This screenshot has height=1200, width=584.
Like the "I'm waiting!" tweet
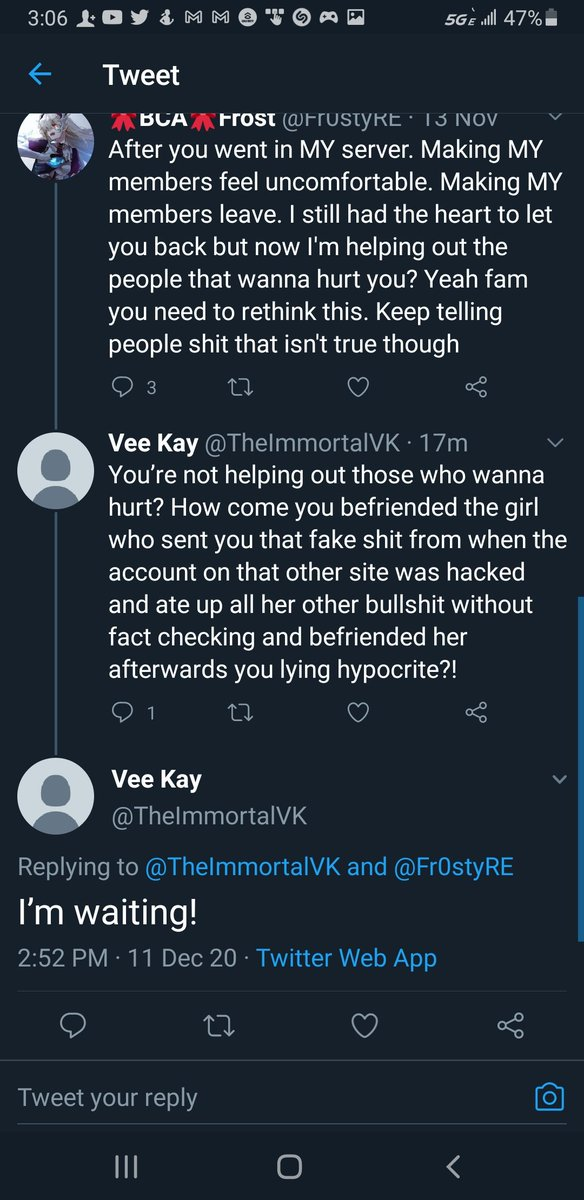(365, 1025)
